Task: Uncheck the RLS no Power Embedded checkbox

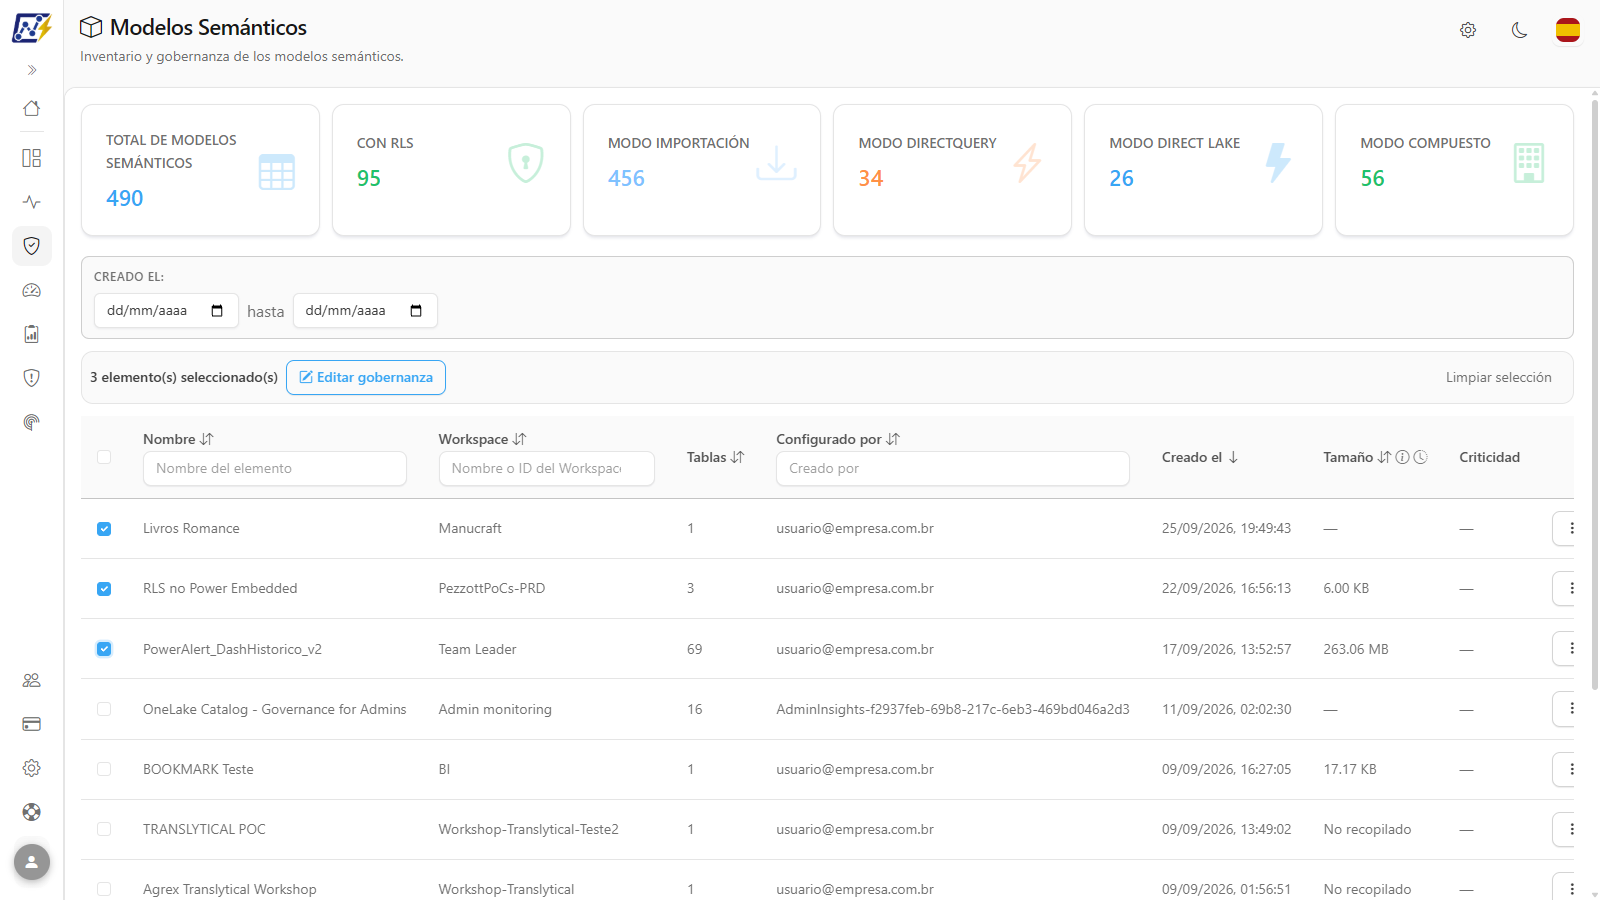Action: click(x=104, y=589)
